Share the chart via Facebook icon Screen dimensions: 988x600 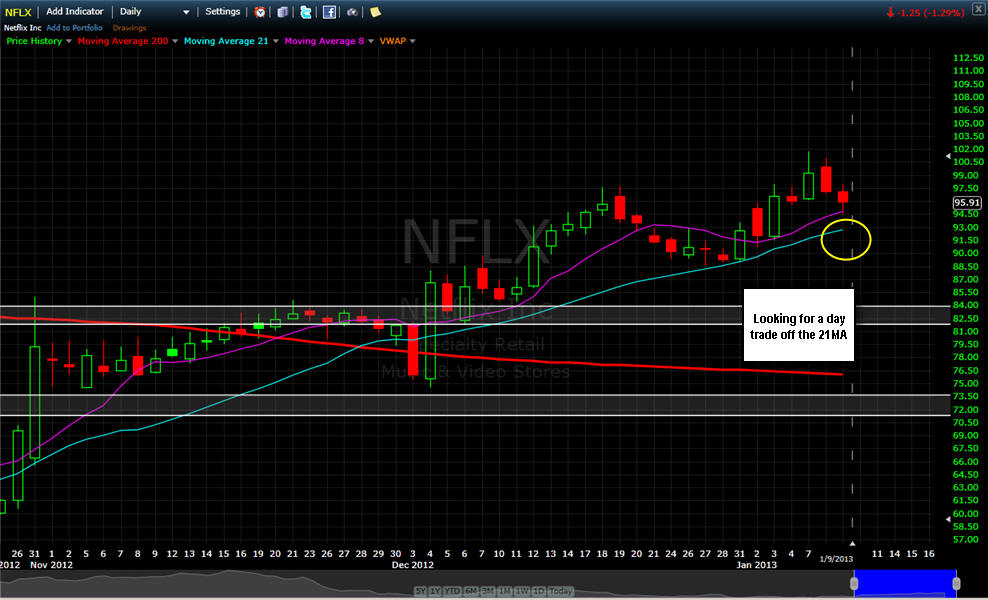[329, 11]
